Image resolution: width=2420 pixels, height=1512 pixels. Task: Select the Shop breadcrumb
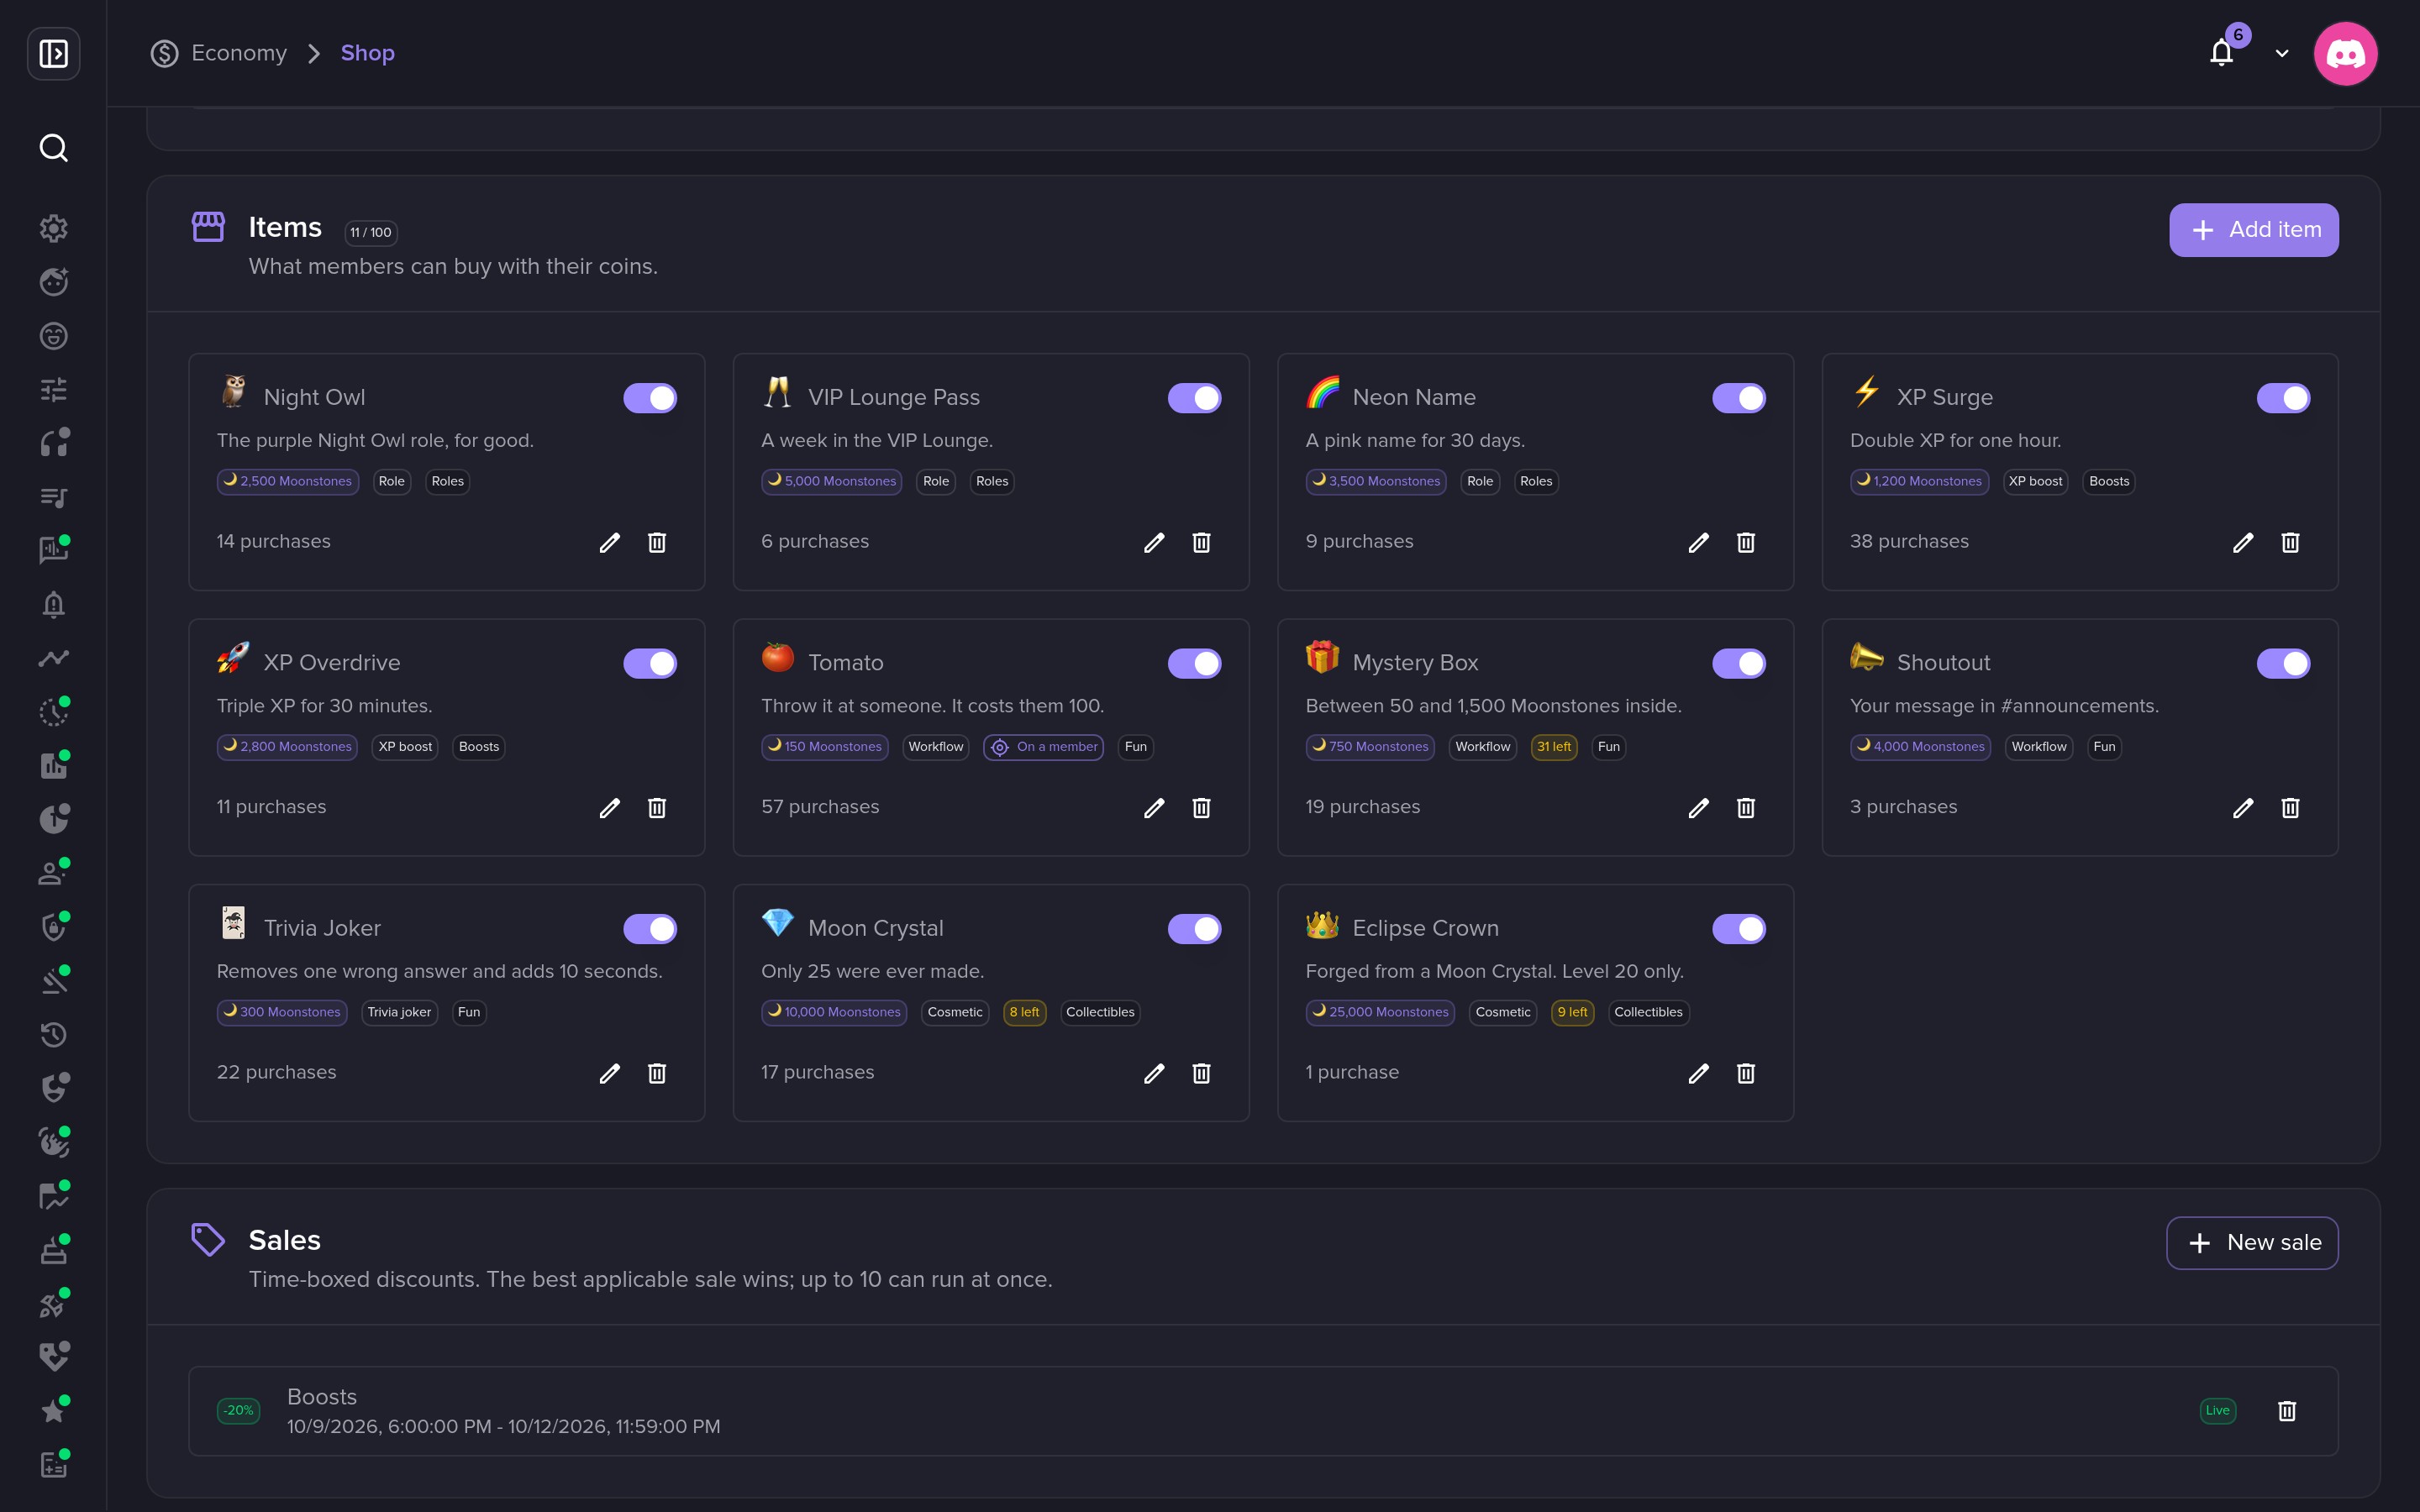367,53
